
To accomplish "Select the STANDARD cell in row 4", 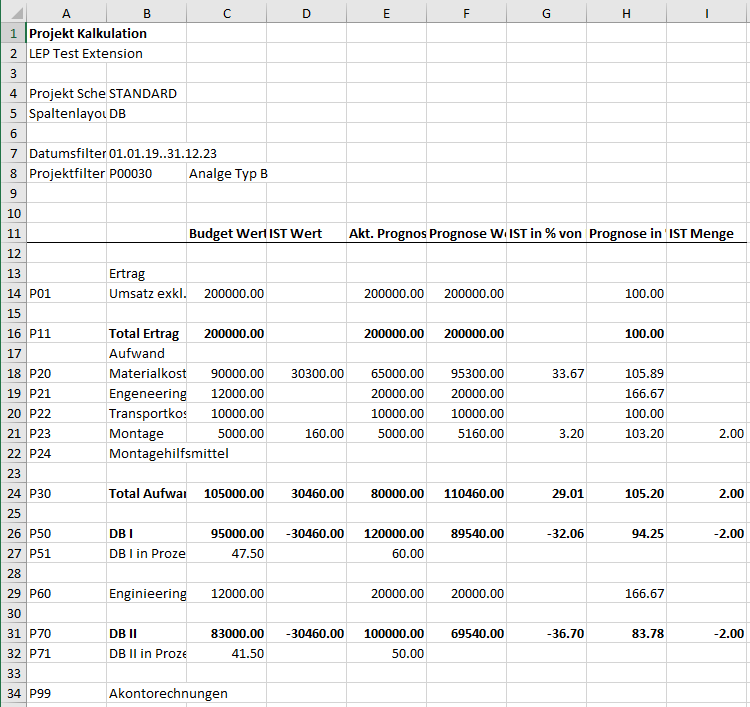I will 146,93.
